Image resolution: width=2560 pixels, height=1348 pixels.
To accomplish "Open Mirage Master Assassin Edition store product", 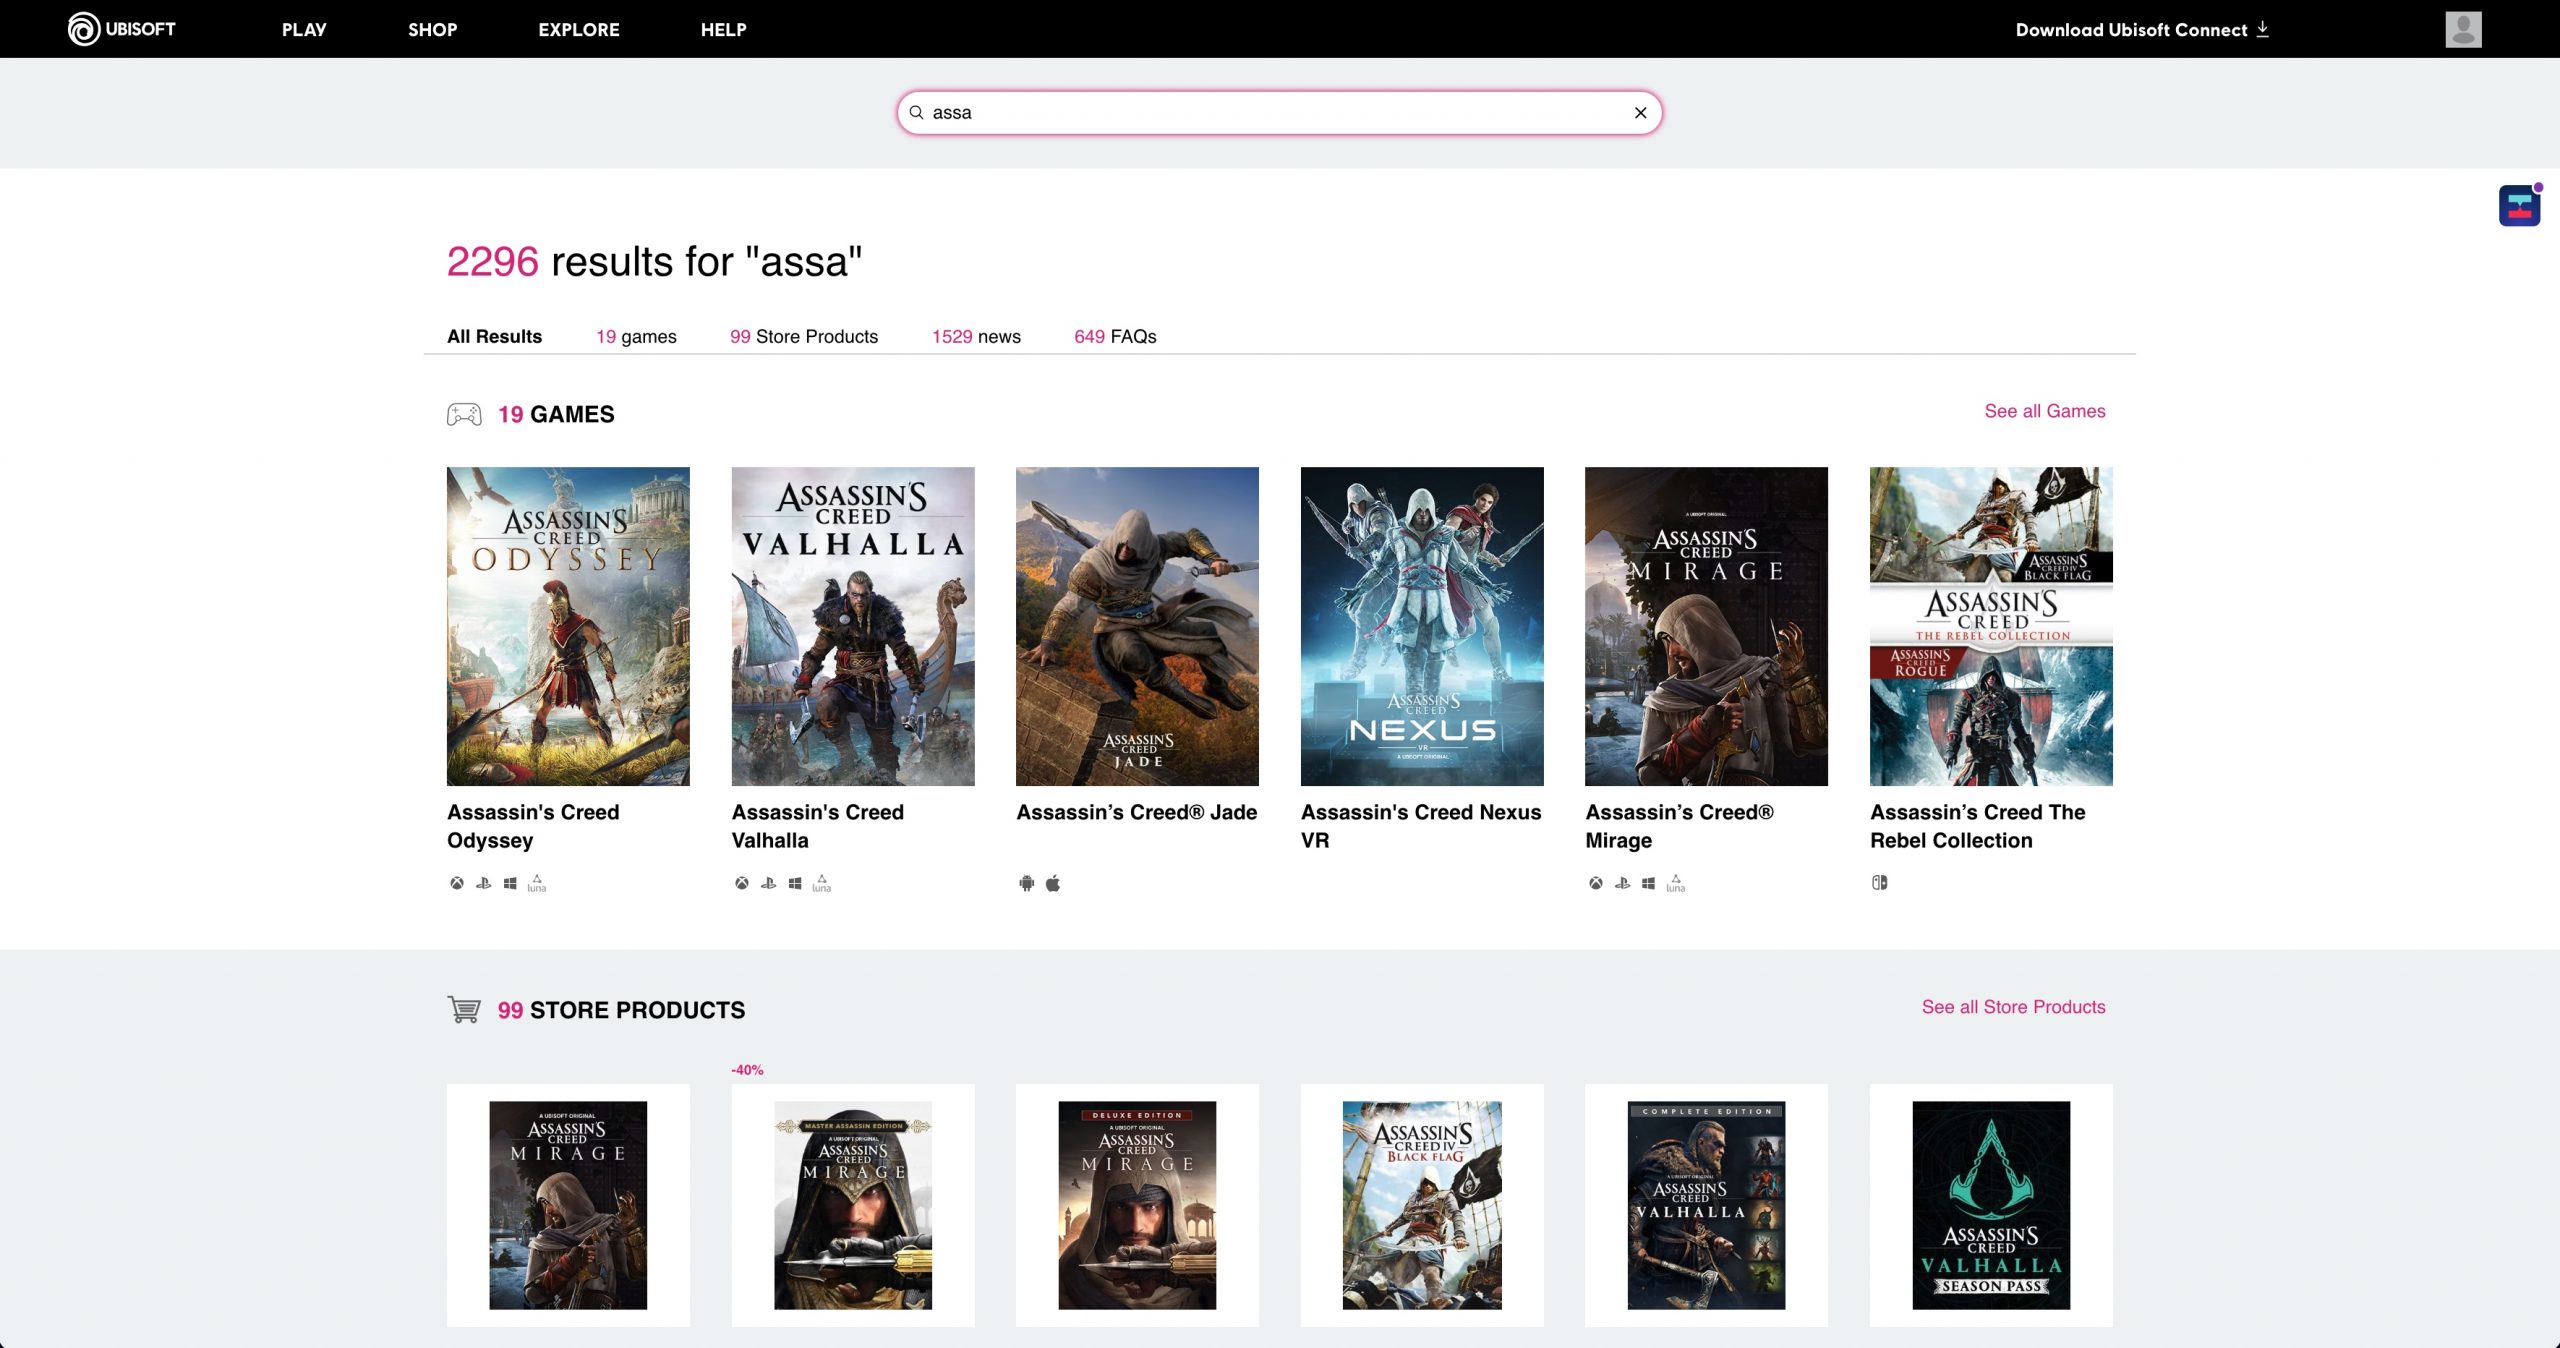I will 853,1205.
